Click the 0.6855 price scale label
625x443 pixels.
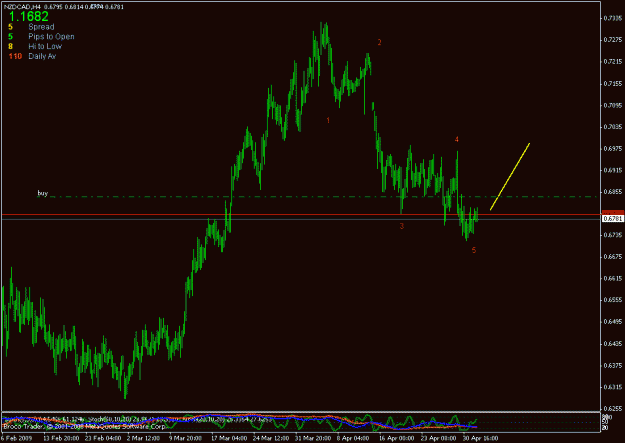(x=613, y=192)
